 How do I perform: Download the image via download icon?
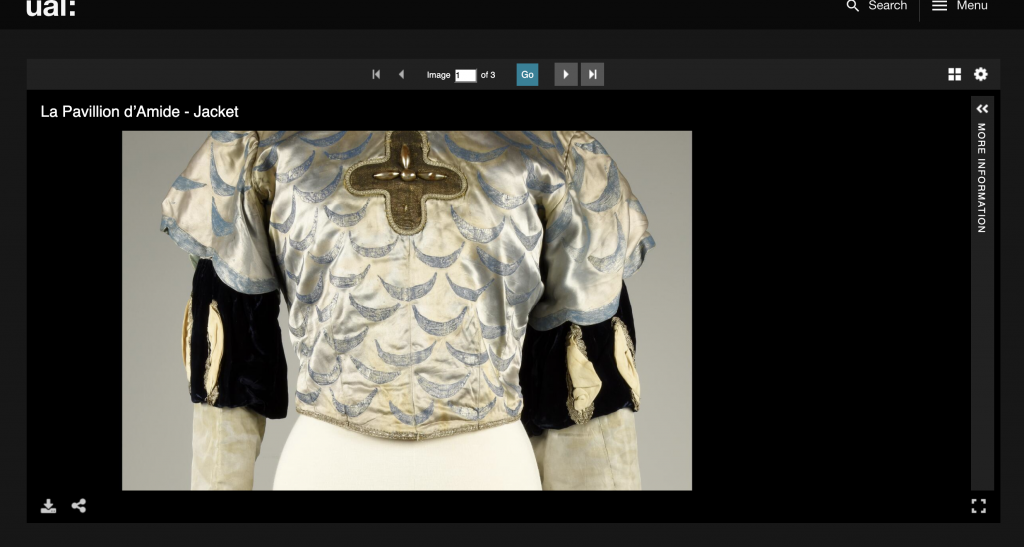click(x=48, y=506)
